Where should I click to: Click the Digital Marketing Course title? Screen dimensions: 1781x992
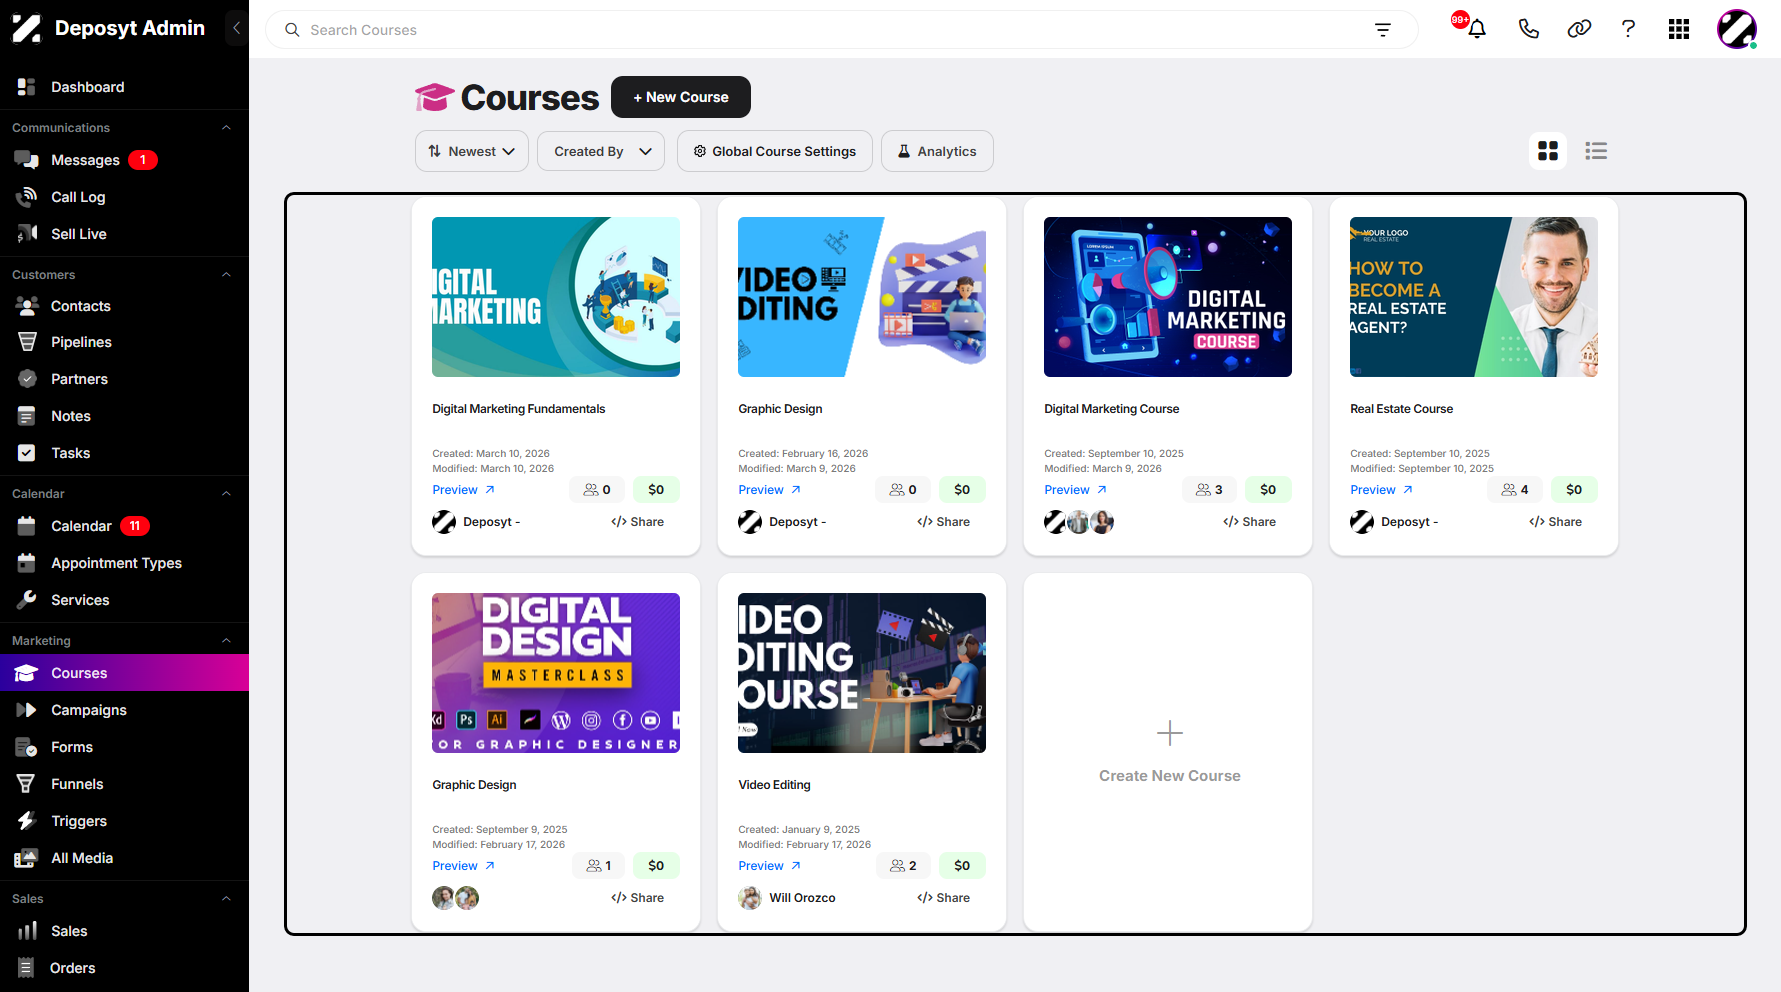coord(1112,409)
